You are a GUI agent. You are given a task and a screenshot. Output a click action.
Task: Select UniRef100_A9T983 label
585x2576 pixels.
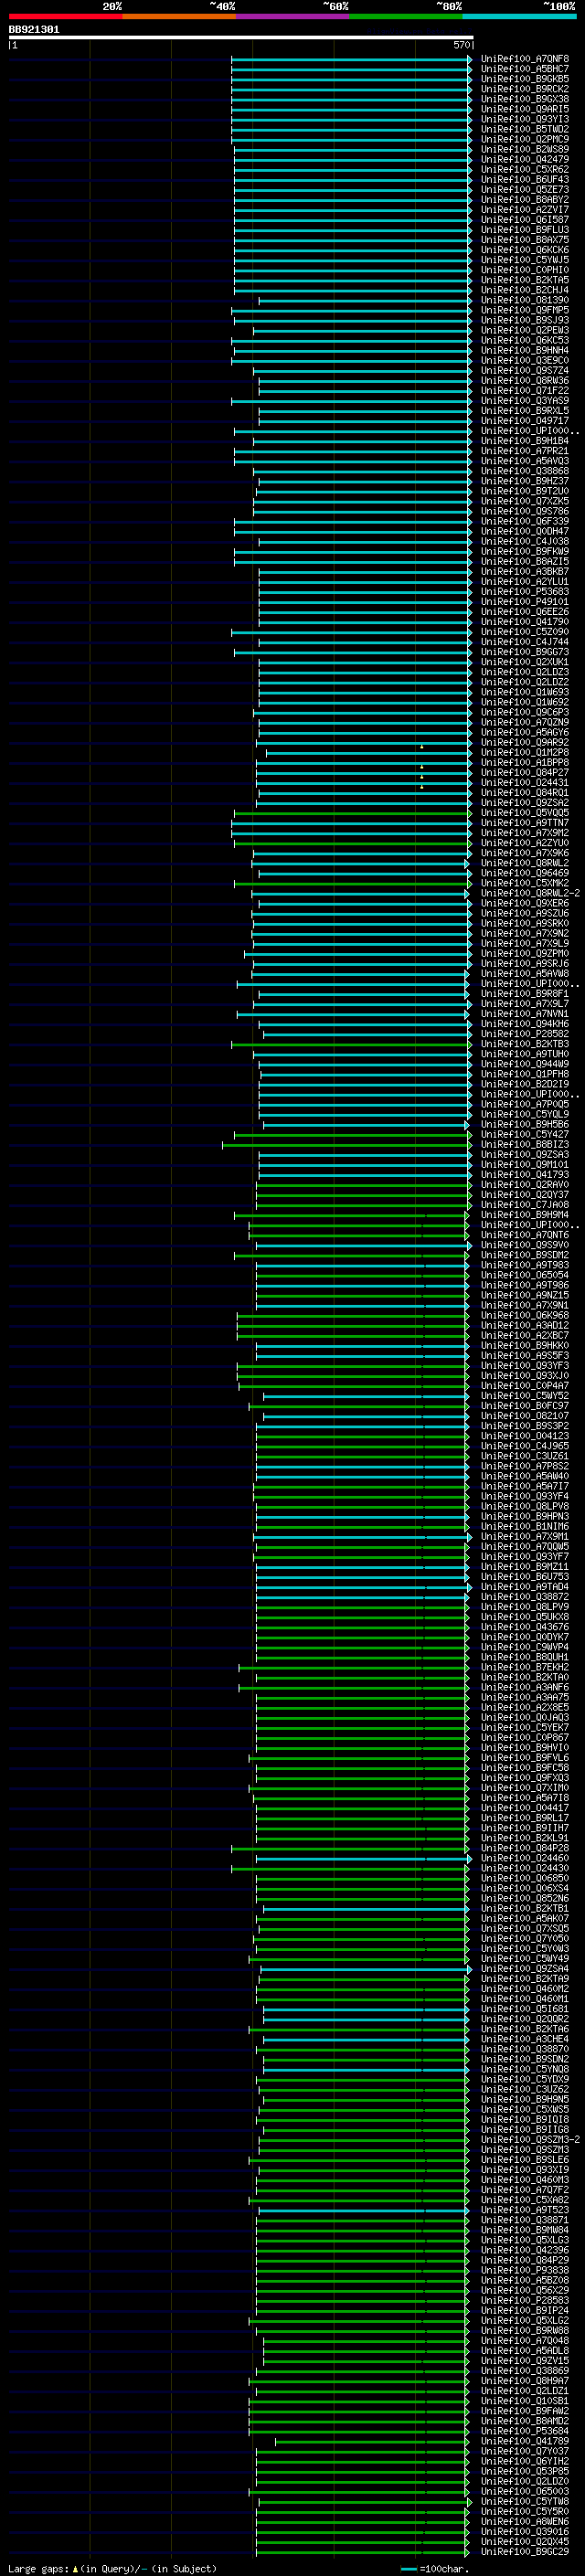click(525, 1265)
